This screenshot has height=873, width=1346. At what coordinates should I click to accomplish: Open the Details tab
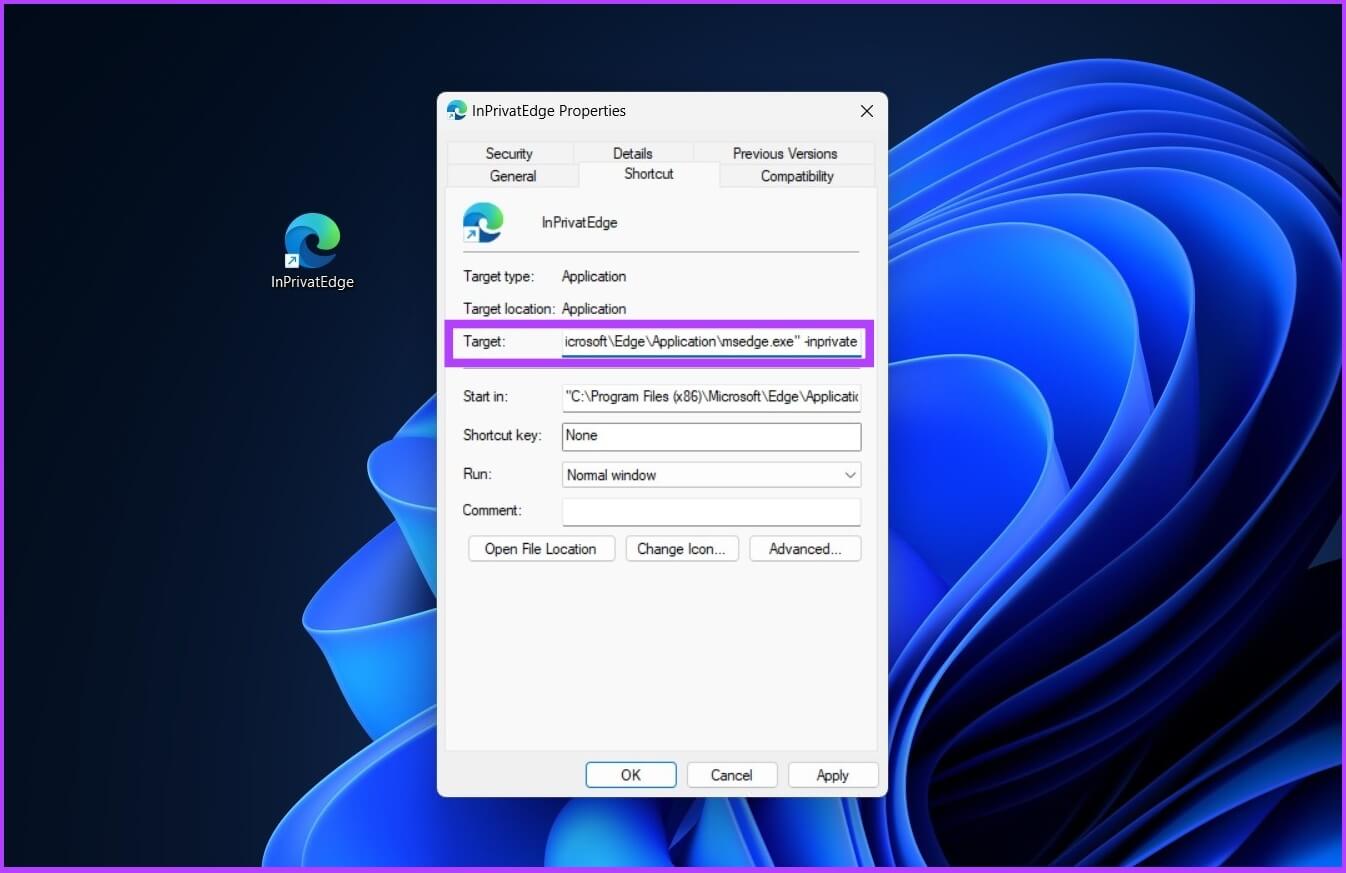(x=633, y=153)
